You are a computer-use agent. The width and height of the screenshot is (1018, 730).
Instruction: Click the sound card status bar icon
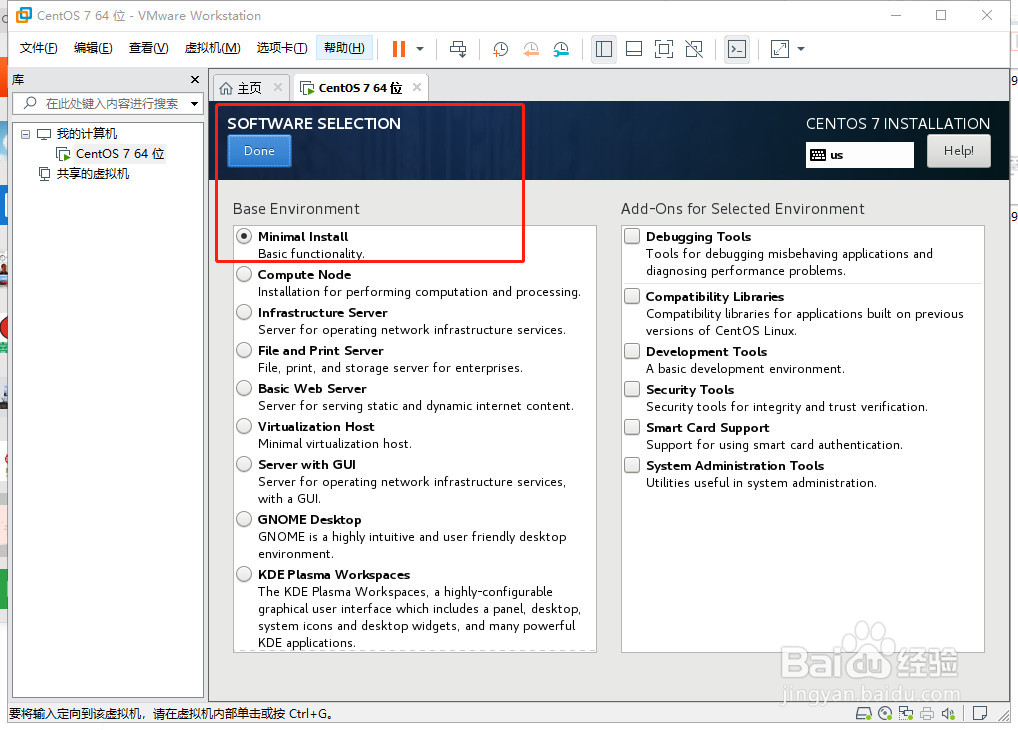[948, 714]
